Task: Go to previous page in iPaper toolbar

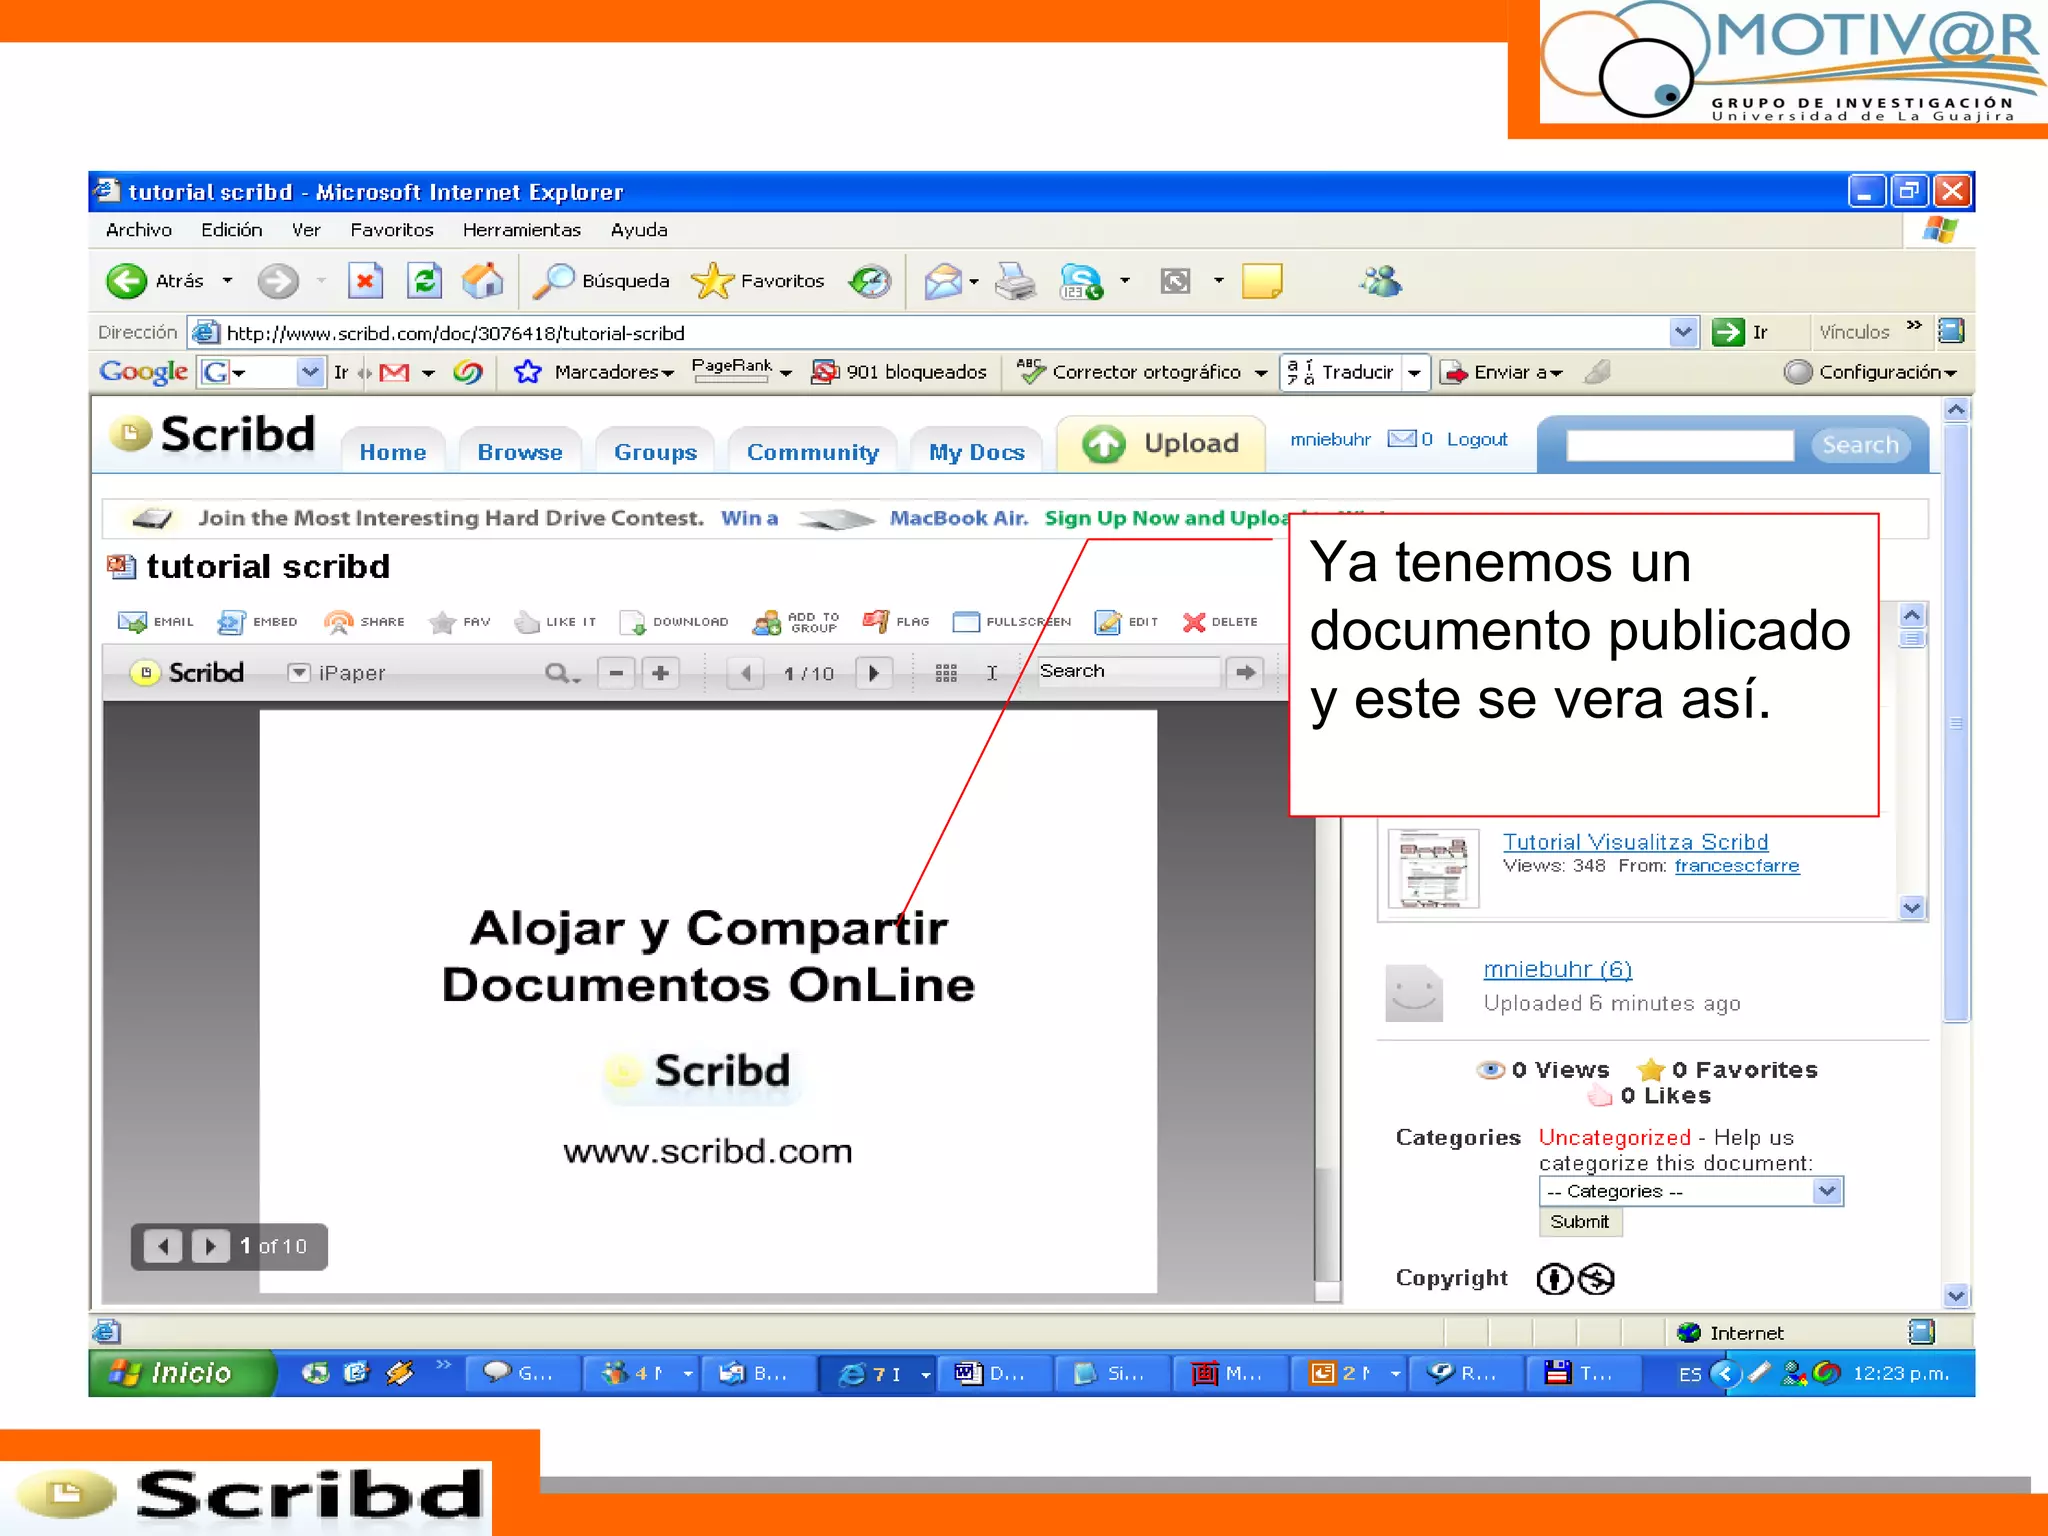Action: 746,673
